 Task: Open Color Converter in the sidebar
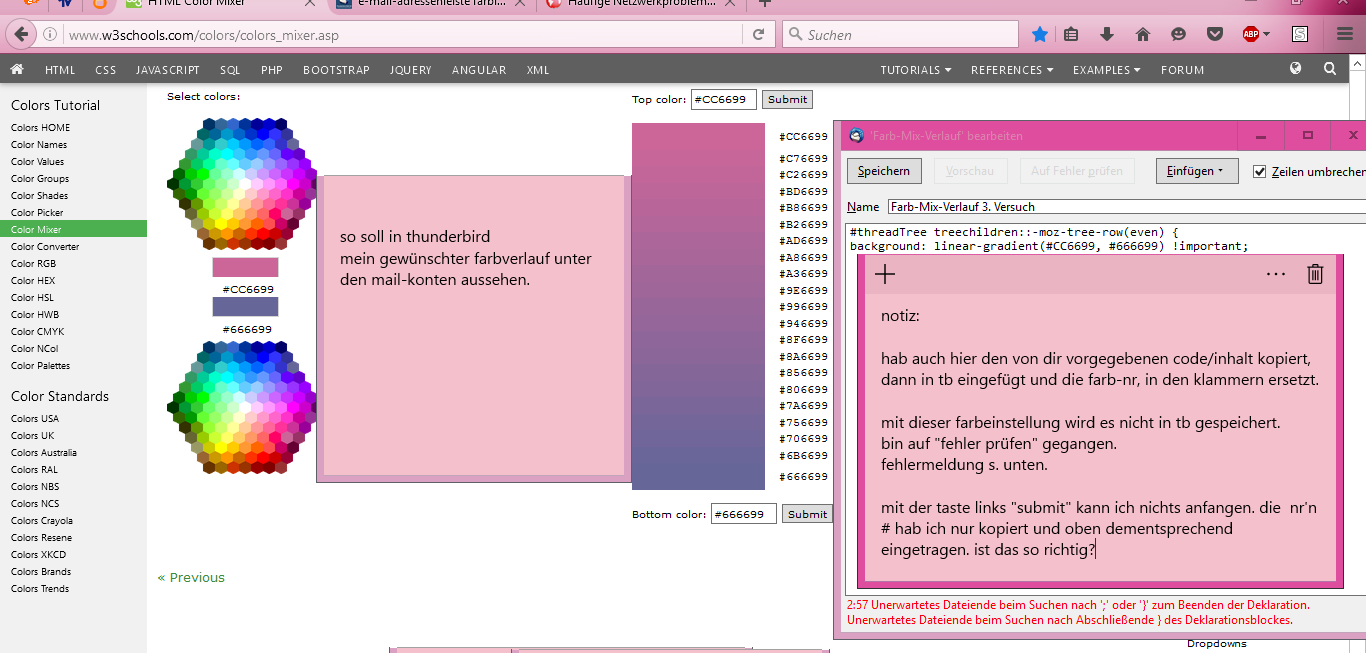(45, 246)
